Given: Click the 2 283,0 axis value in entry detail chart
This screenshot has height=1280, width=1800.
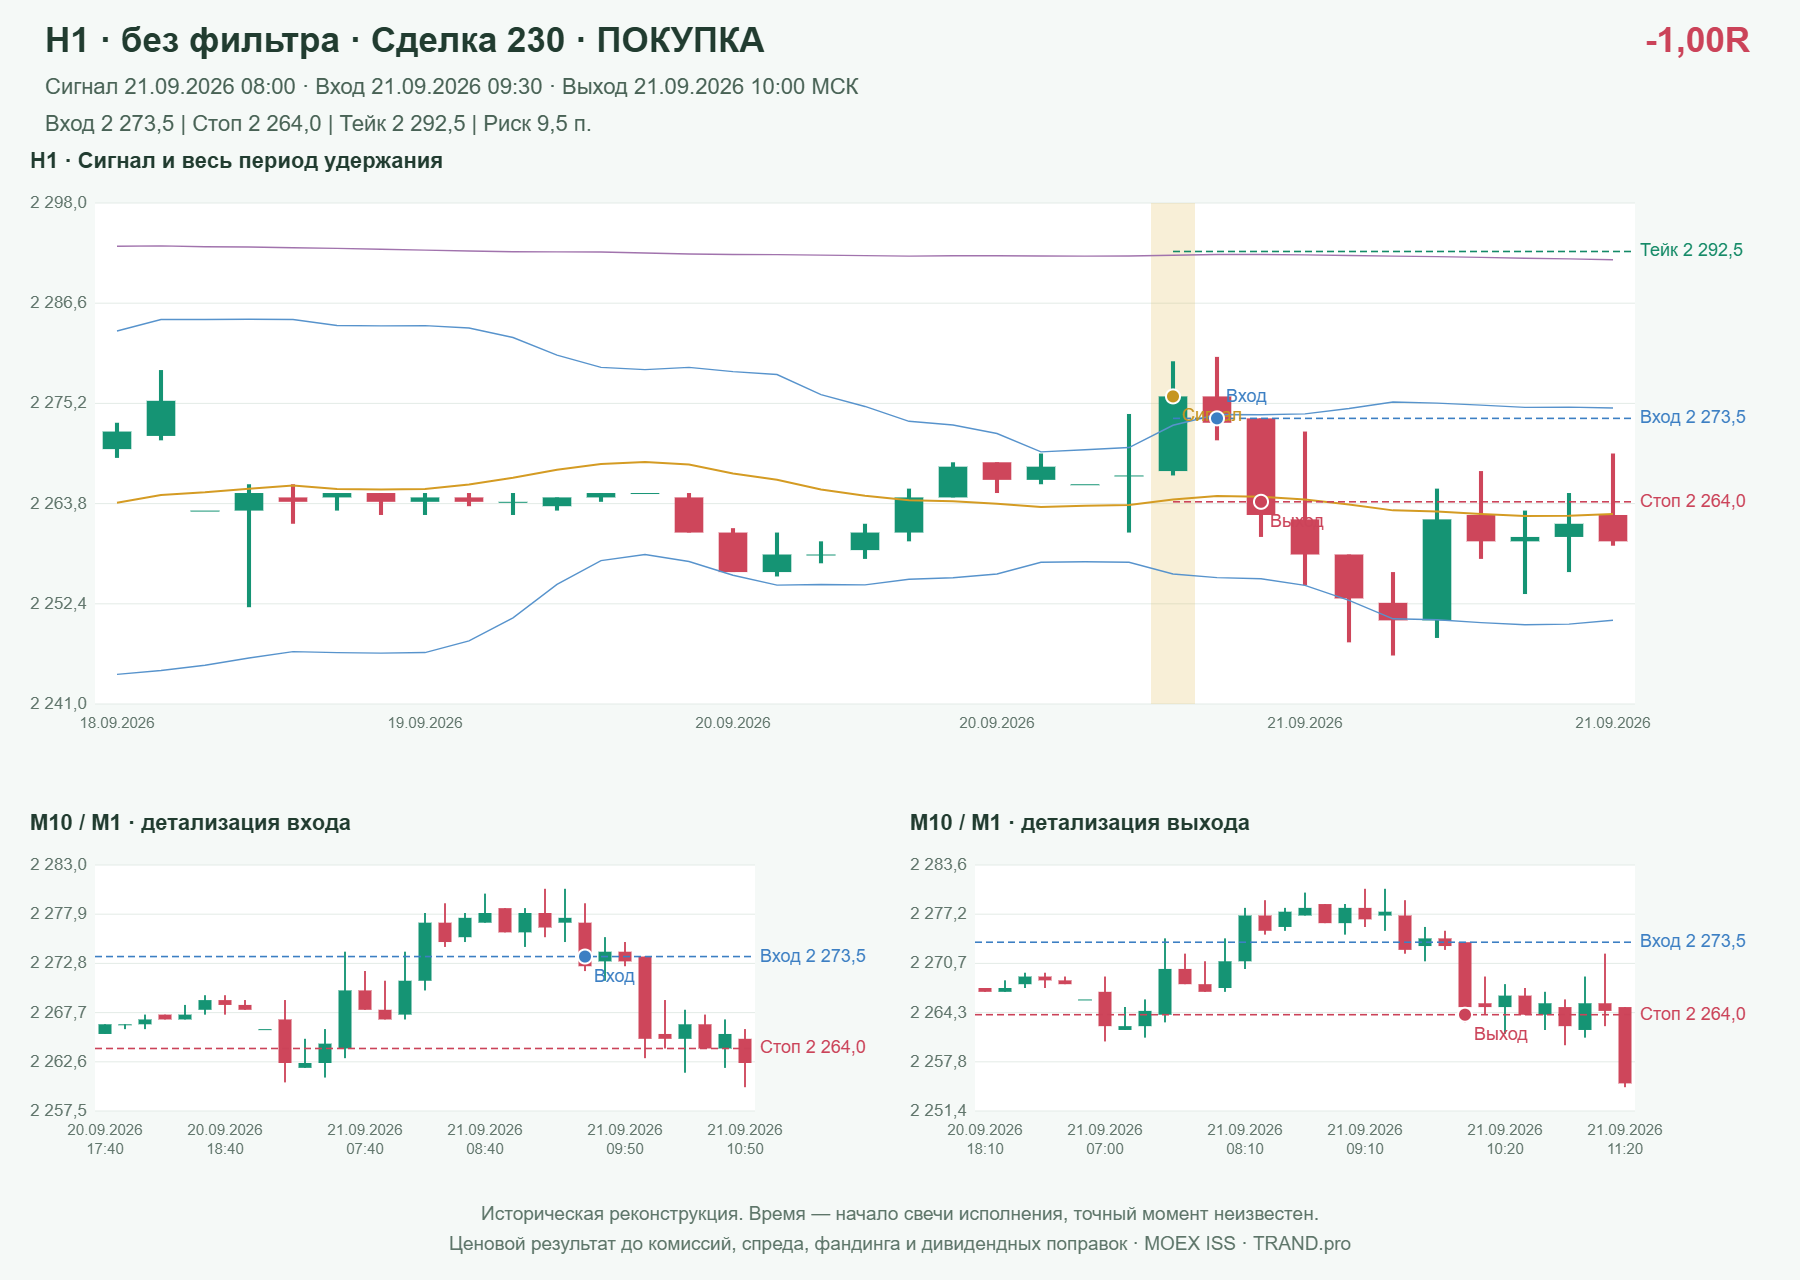Looking at the screenshot, I should (59, 865).
